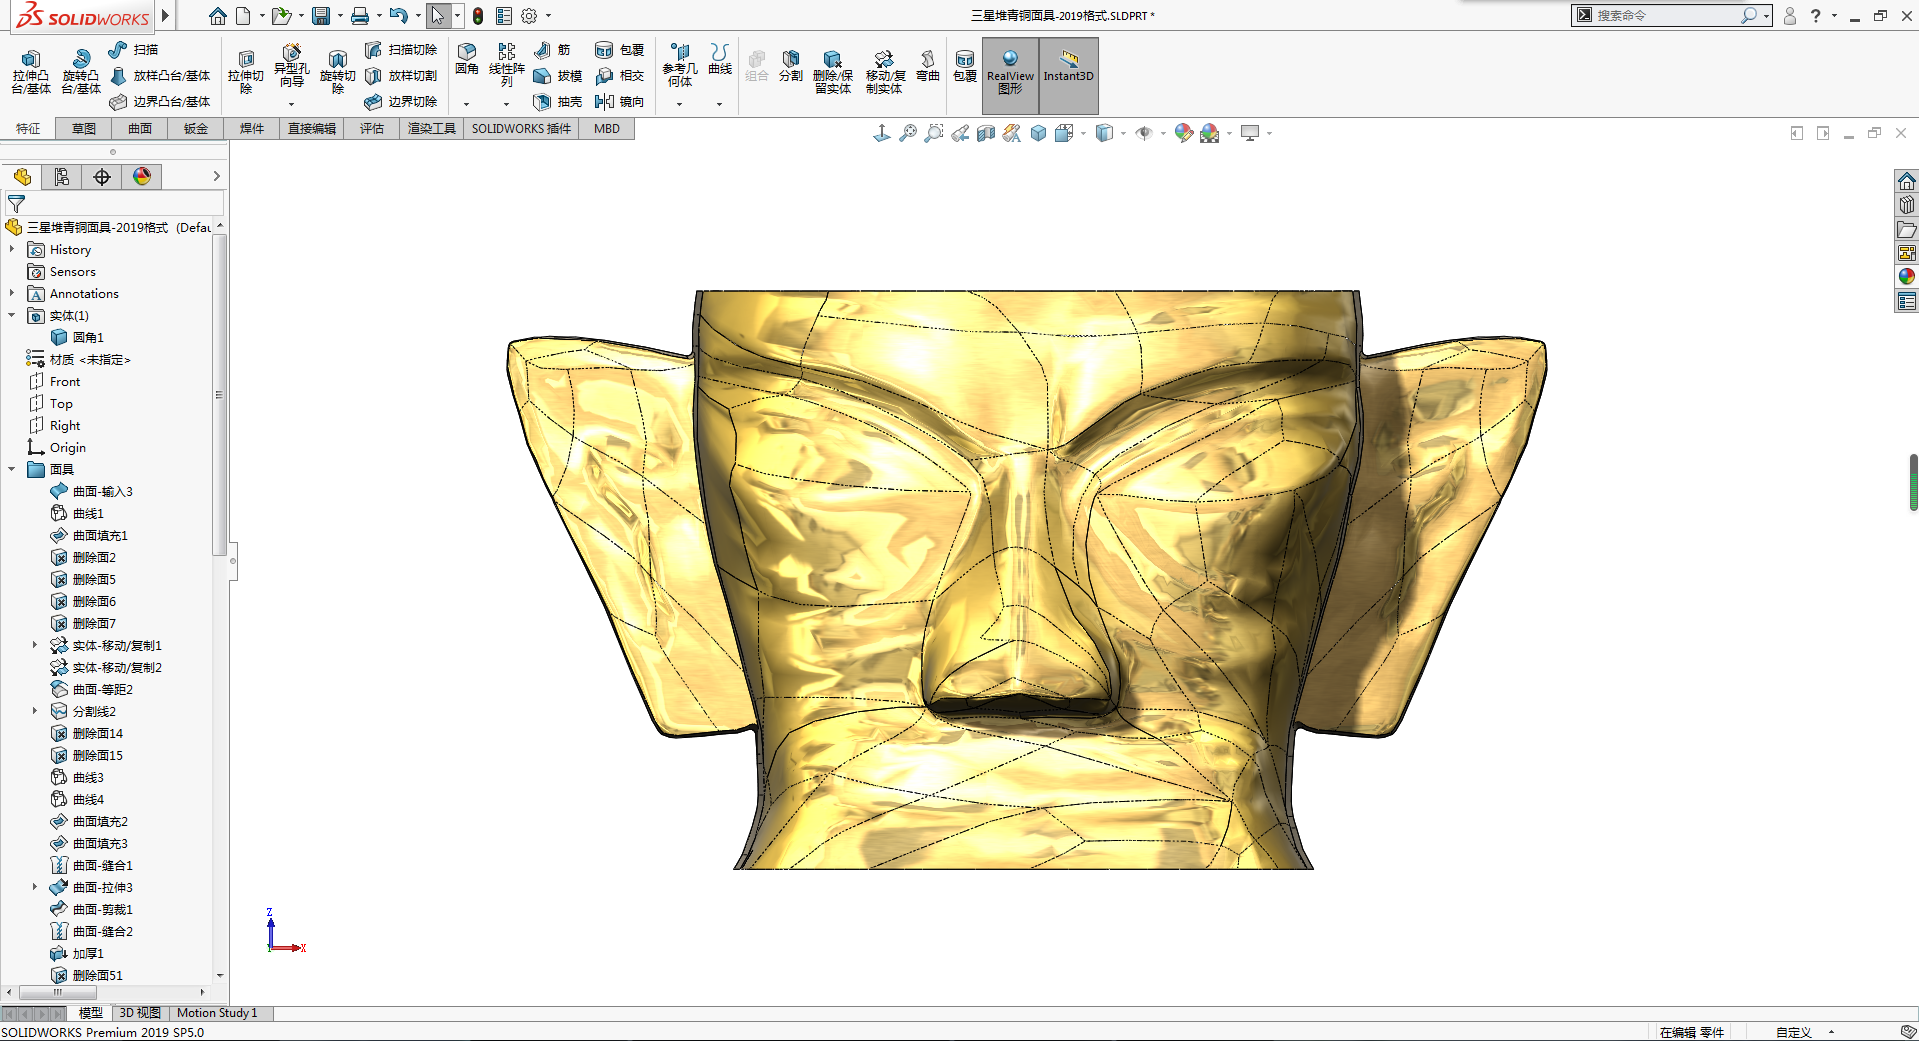The image size is (1919, 1041).
Task: Click the 分割 split tool
Action: tap(790, 66)
